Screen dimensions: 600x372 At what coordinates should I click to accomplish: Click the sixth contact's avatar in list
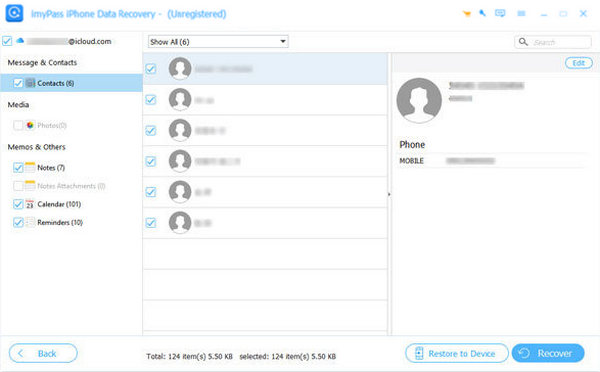pyautogui.click(x=180, y=223)
